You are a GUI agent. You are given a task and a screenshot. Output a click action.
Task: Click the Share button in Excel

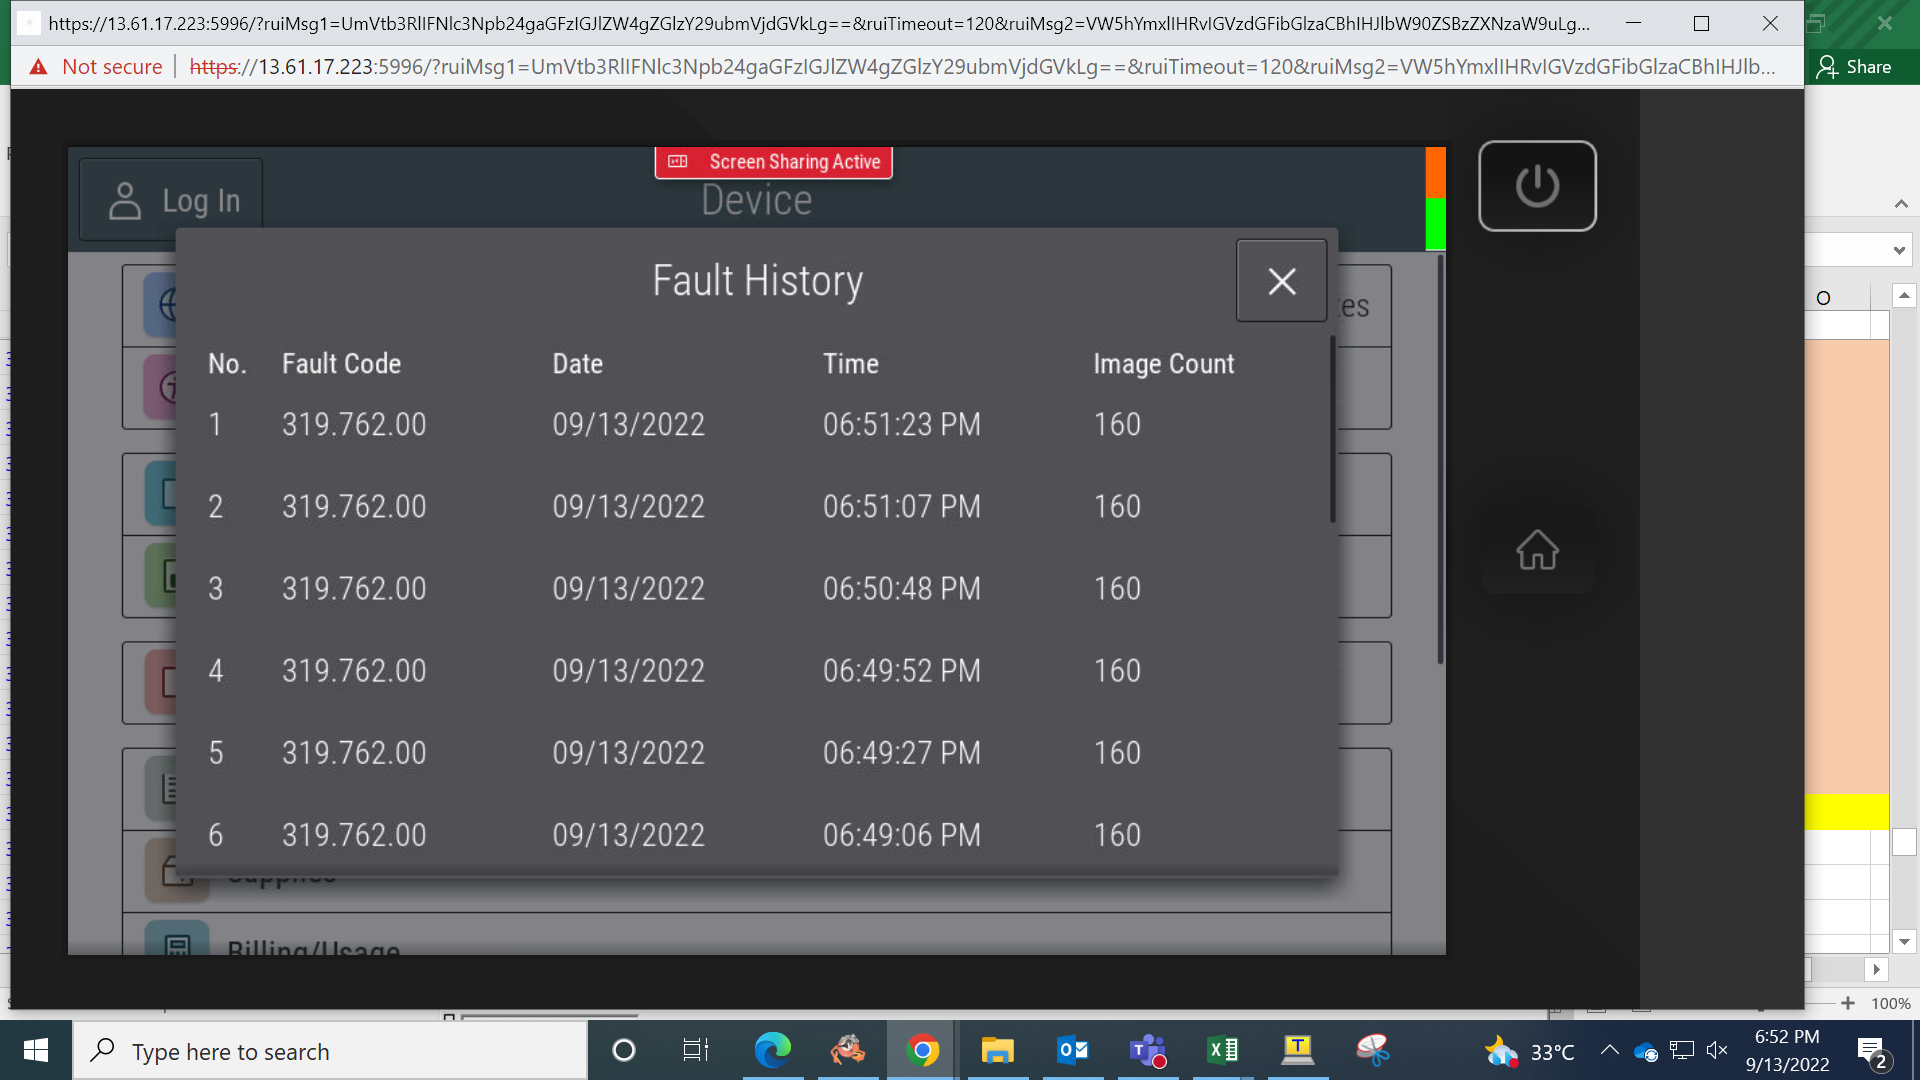[x=1855, y=67]
